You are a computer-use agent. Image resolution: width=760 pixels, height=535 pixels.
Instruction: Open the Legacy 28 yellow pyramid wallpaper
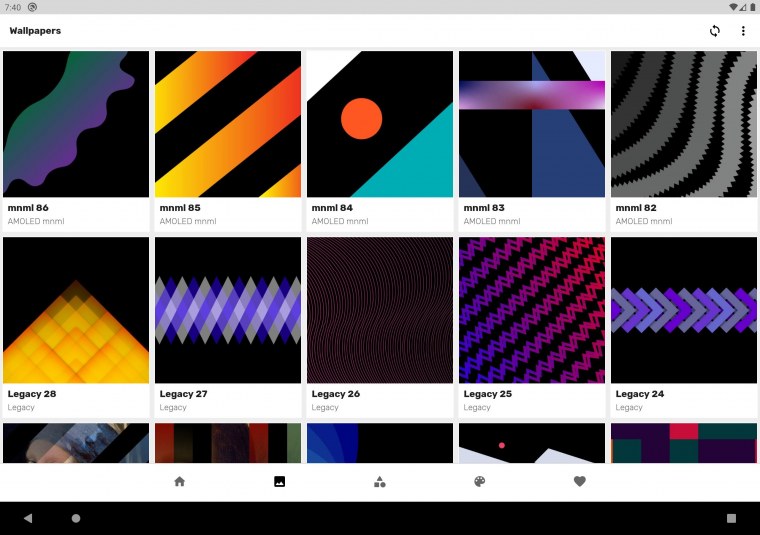(x=76, y=310)
